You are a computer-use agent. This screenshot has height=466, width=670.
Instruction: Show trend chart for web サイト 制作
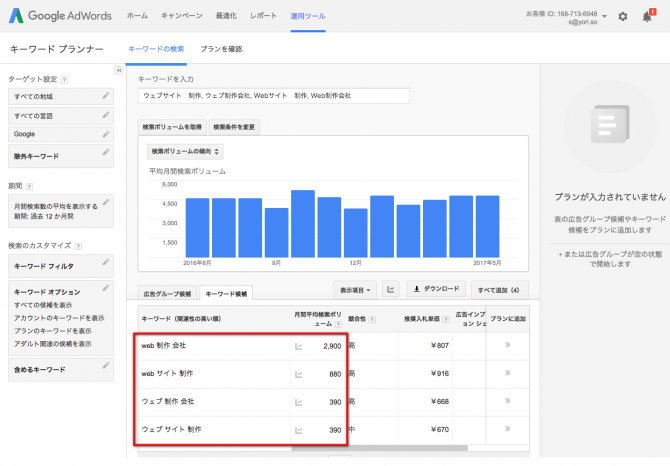299,375
